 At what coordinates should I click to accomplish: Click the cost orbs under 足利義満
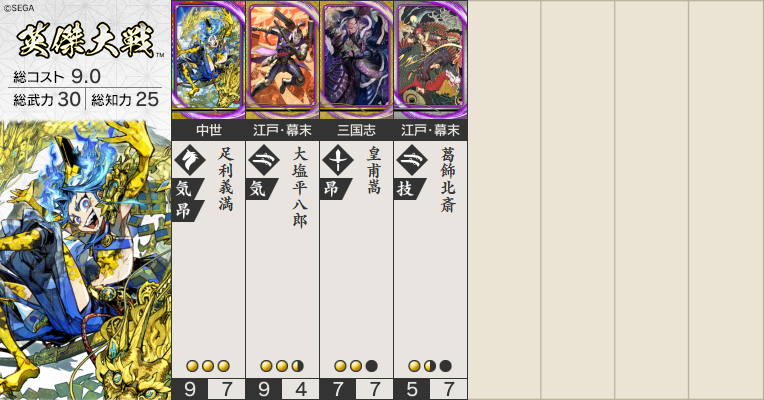click(208, 366)
